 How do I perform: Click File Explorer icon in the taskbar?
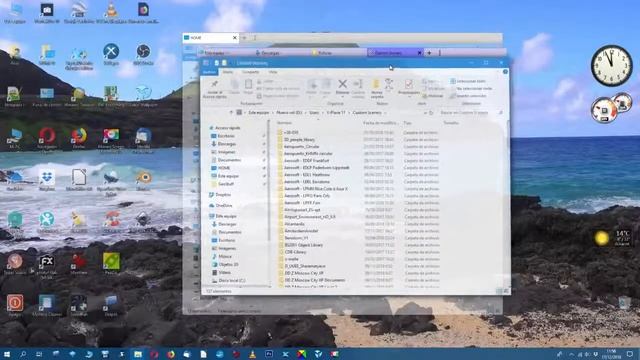coord(138,354)
